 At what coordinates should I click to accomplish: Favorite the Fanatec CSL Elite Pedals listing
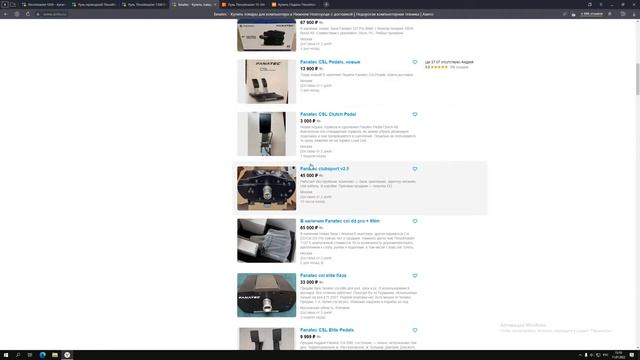click(x=415, y=330)
